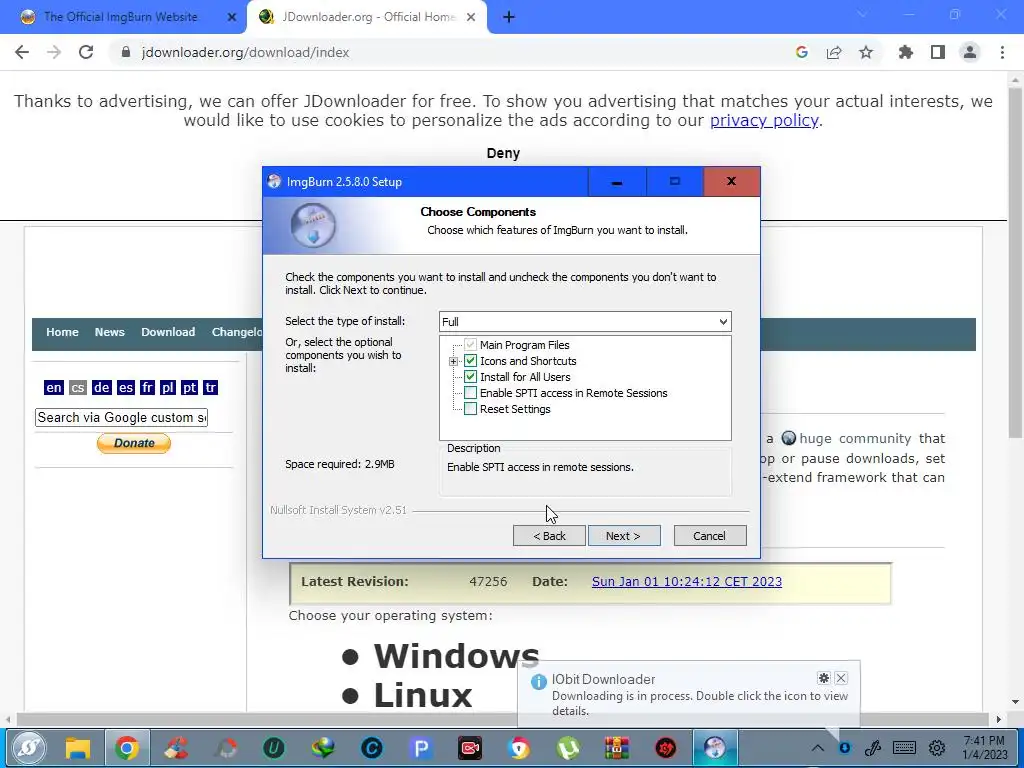This screenshot has width=1024, height=768.
Task: Click the ImgBurn setup taskbar icon
Action: (x=715, y=748)
